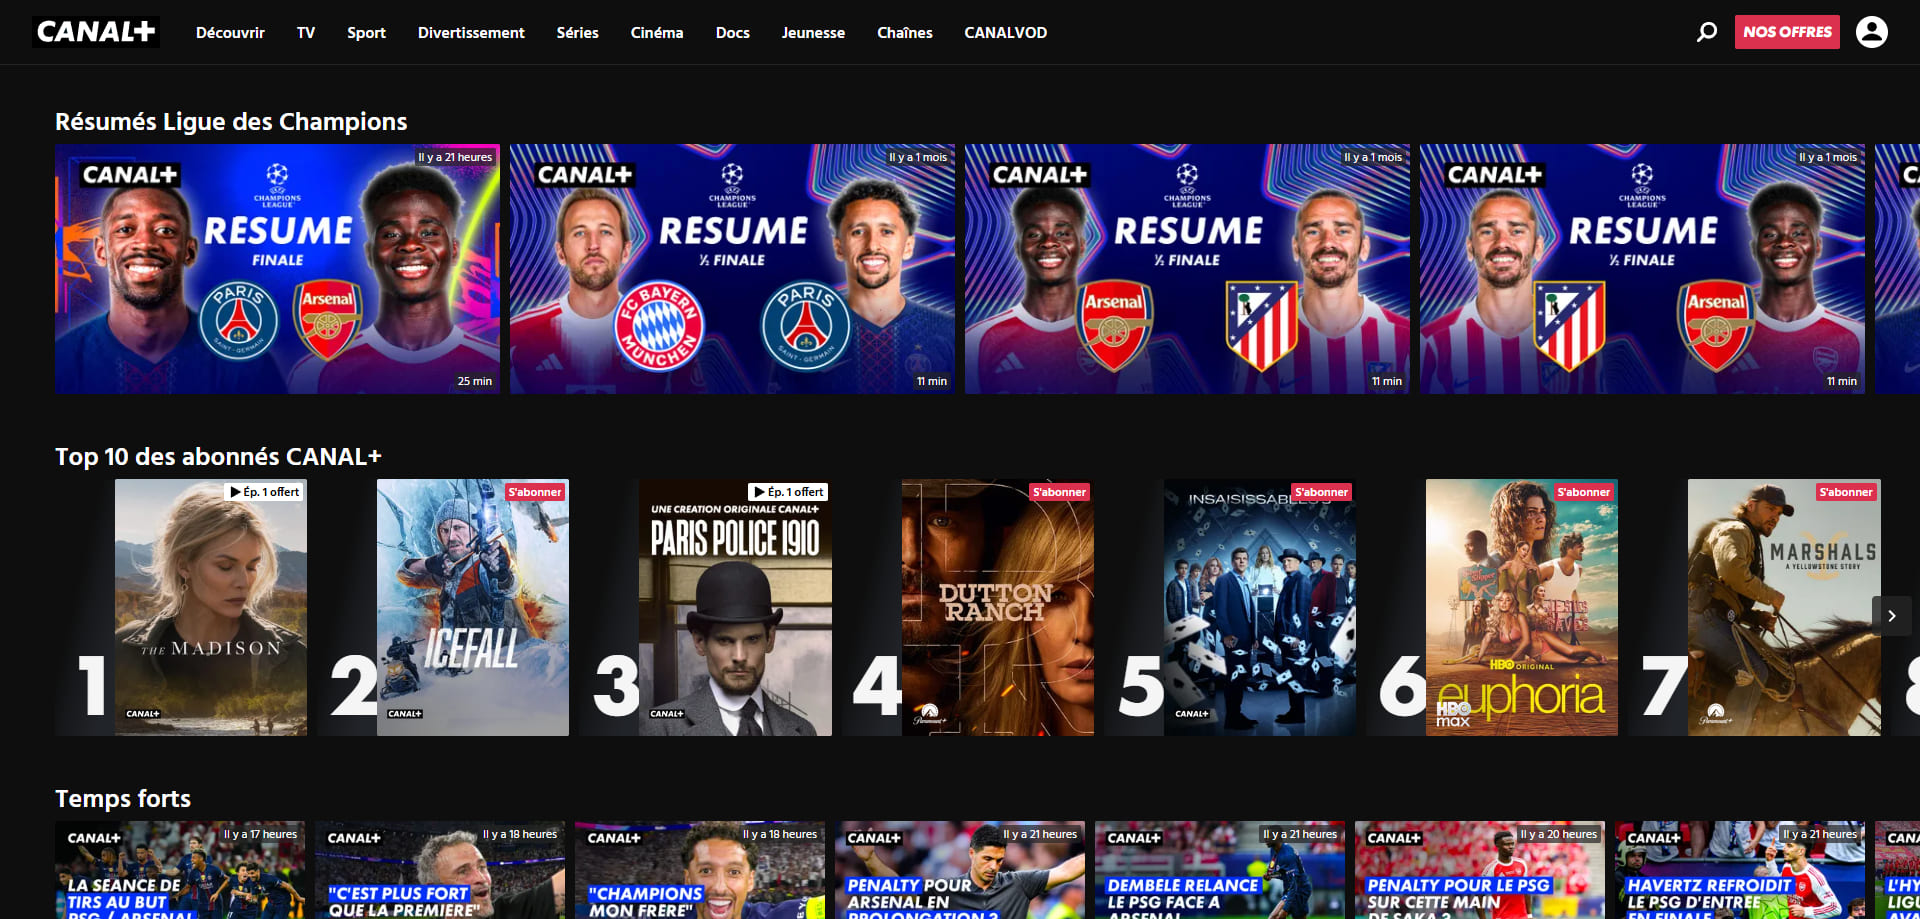Viewport: 1920px width, 919px height.
Task: Open the Icefall poster ranked number 2
Action: click(473, 608)
